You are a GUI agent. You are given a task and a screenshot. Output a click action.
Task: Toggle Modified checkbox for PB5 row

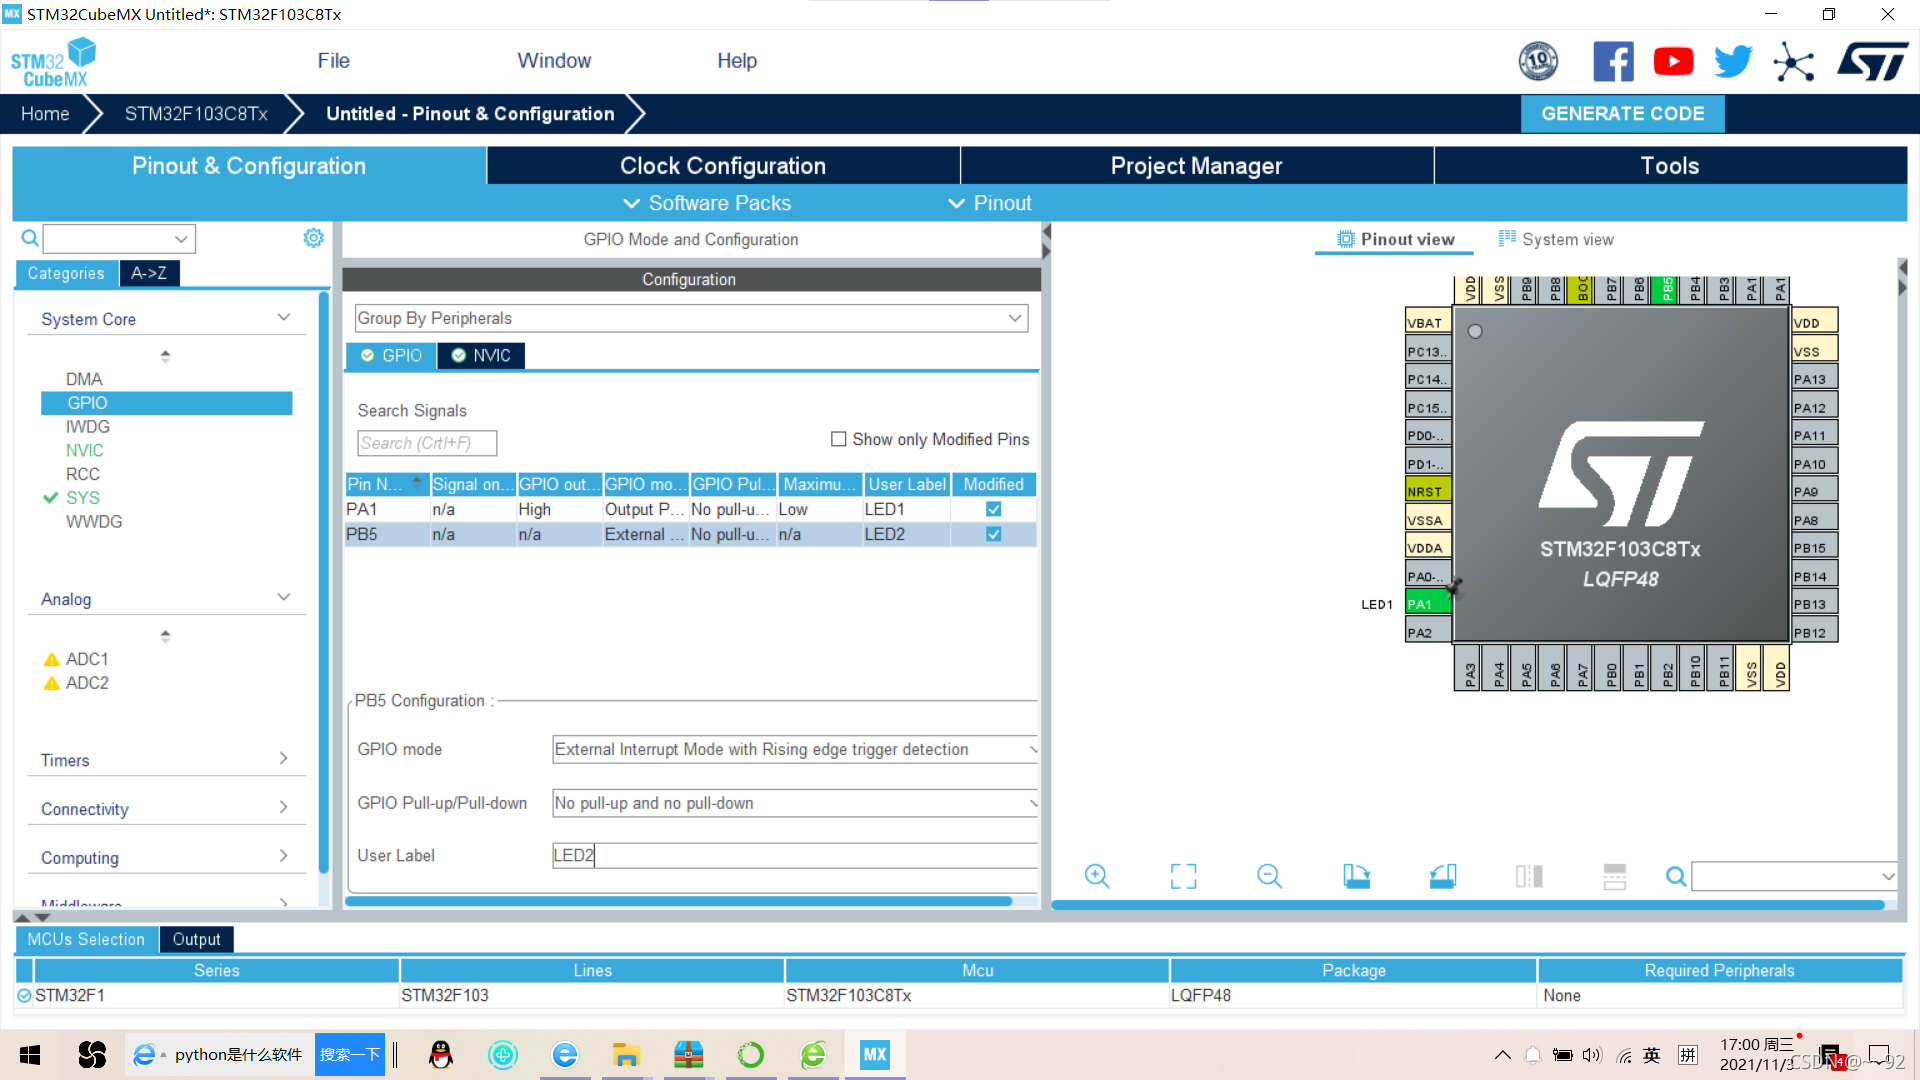click(993, 534)
